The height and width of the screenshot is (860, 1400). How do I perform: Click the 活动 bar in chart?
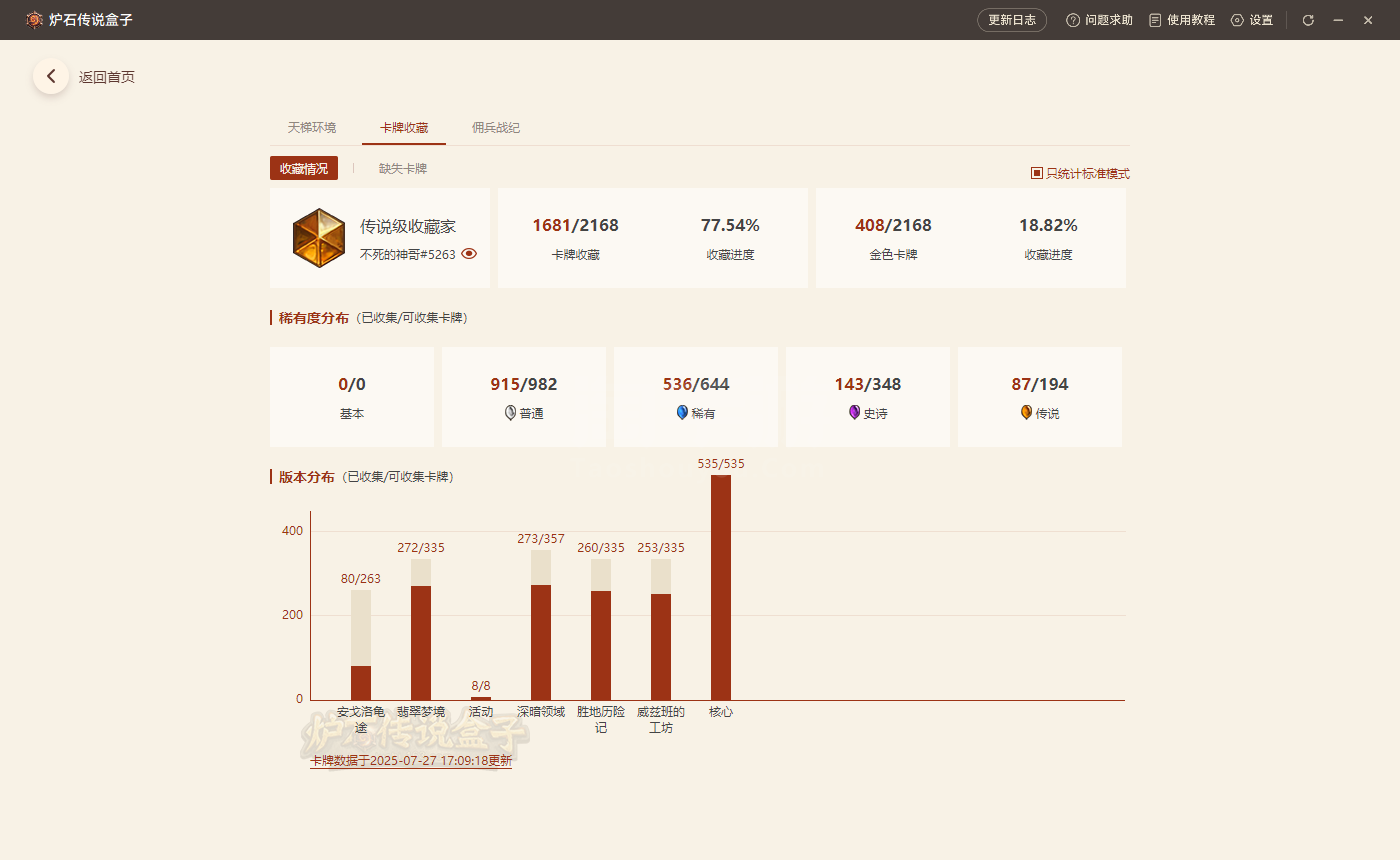pos(481,698)
